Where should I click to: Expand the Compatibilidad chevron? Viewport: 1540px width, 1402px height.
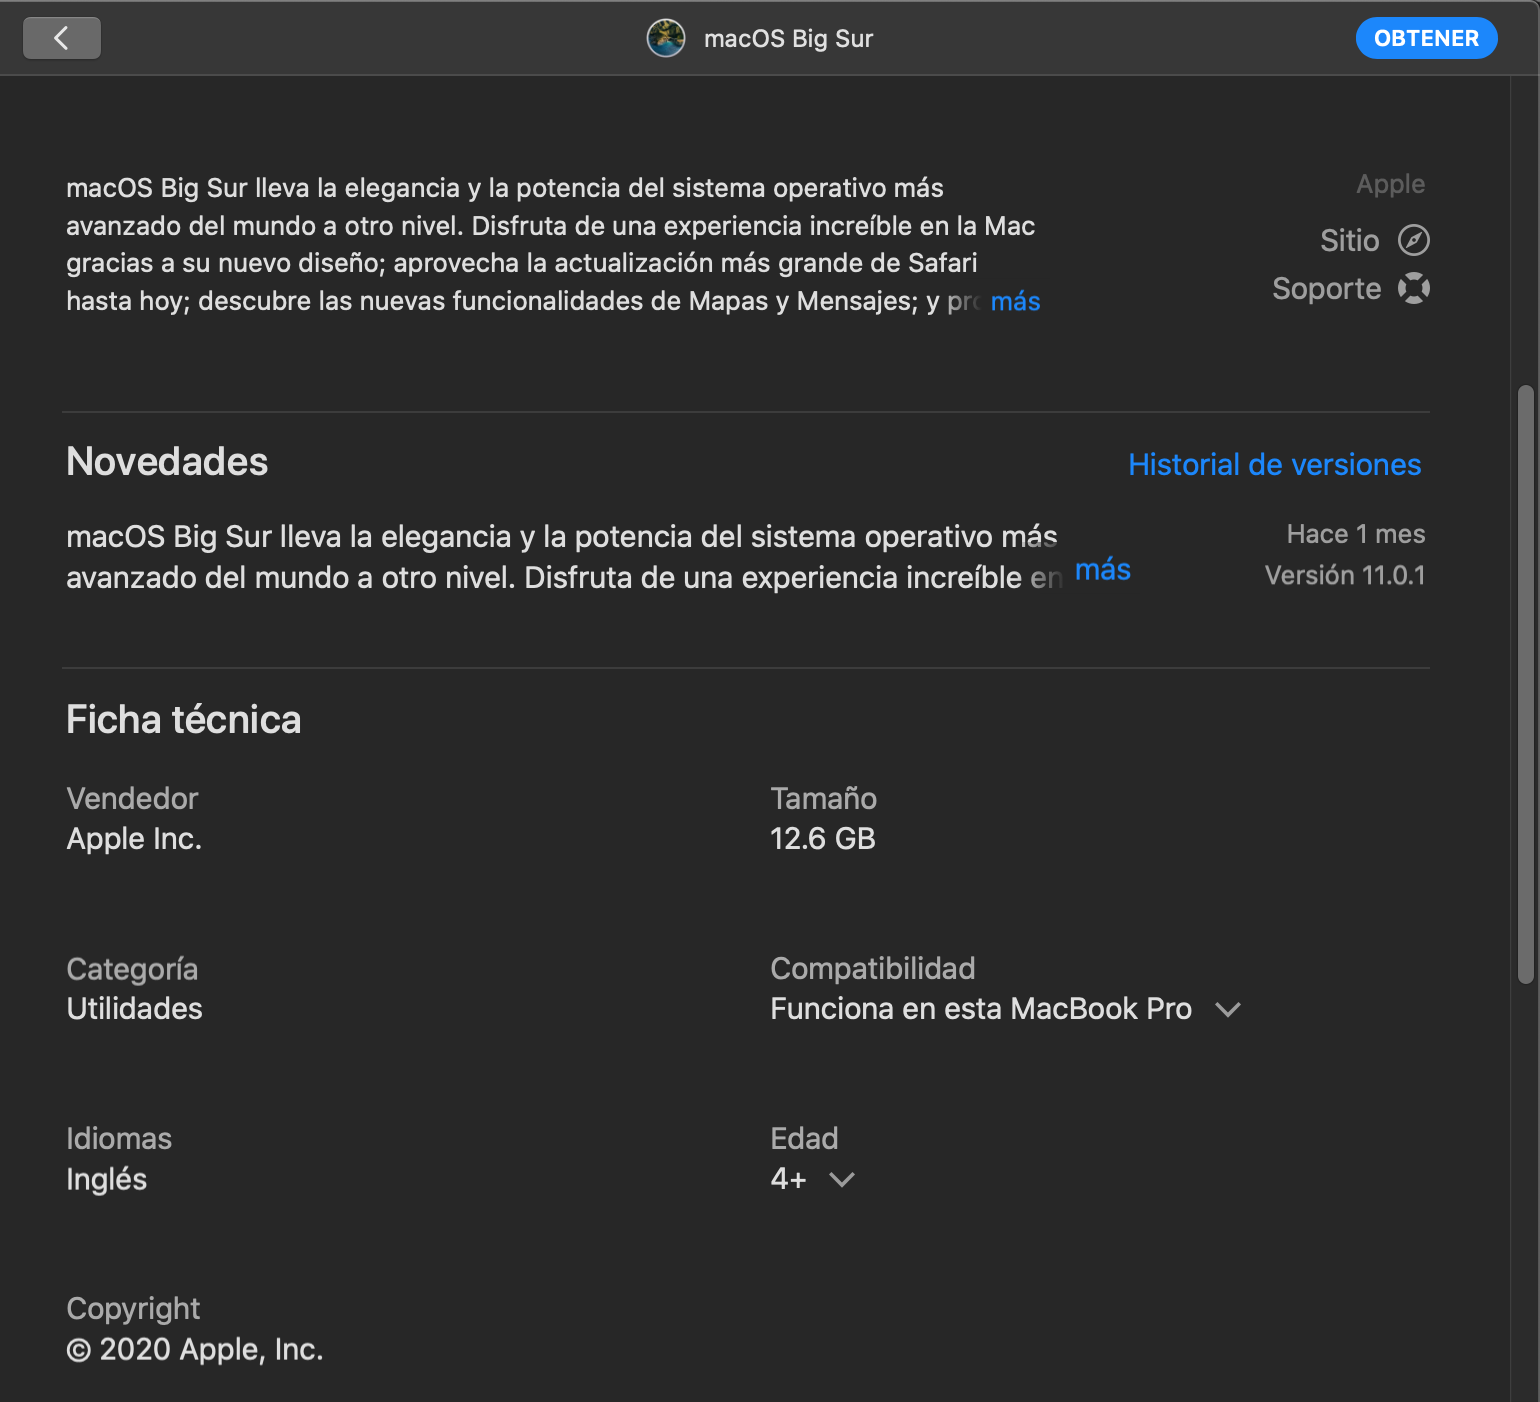pyautogui.click(x=1228, y=1009)
